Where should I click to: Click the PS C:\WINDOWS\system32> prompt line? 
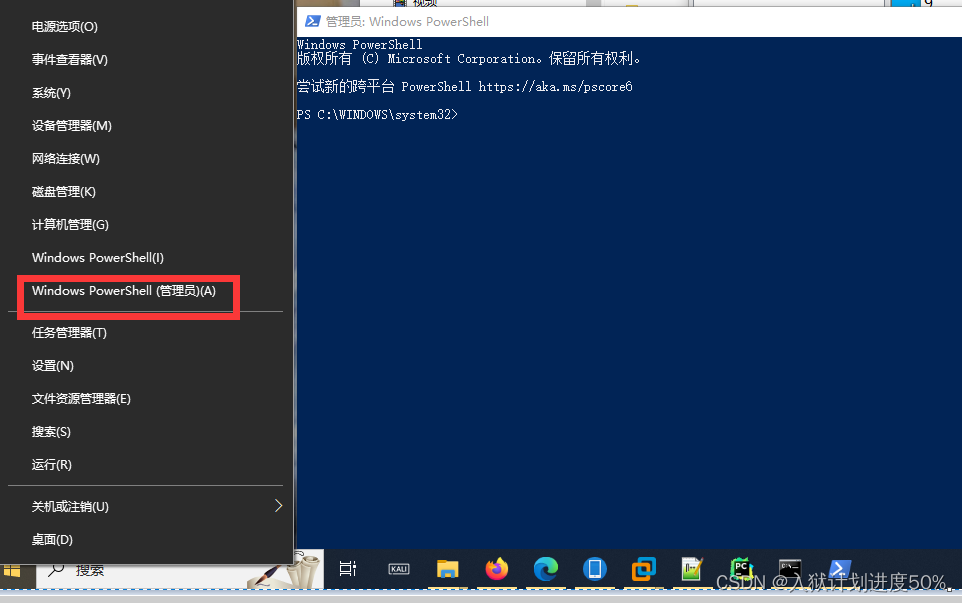377,115
